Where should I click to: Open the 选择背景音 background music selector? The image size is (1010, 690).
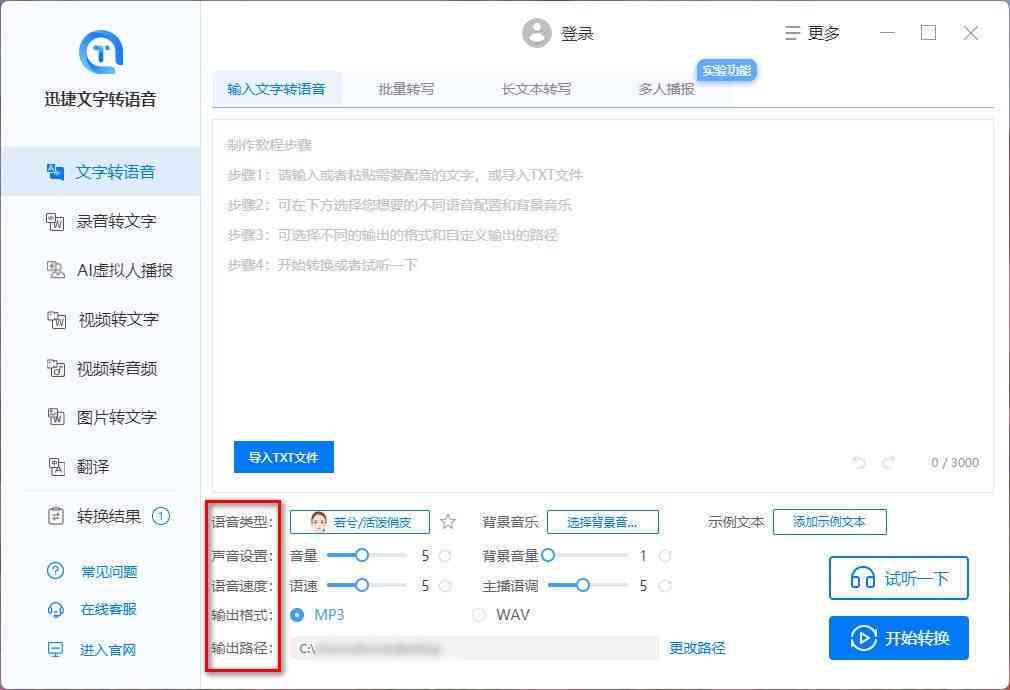click(602, 522)
